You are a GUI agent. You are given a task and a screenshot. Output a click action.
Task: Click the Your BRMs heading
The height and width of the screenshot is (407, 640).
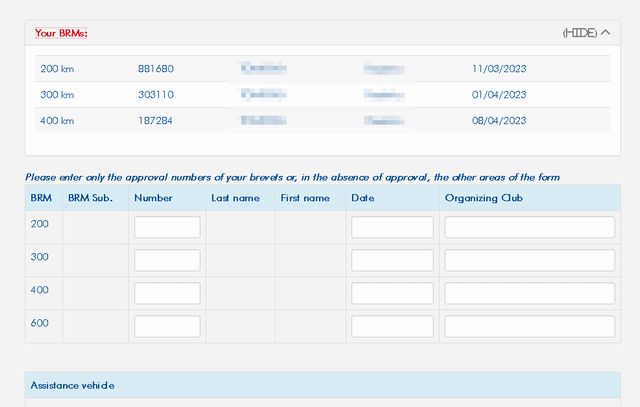pos(61,33)
